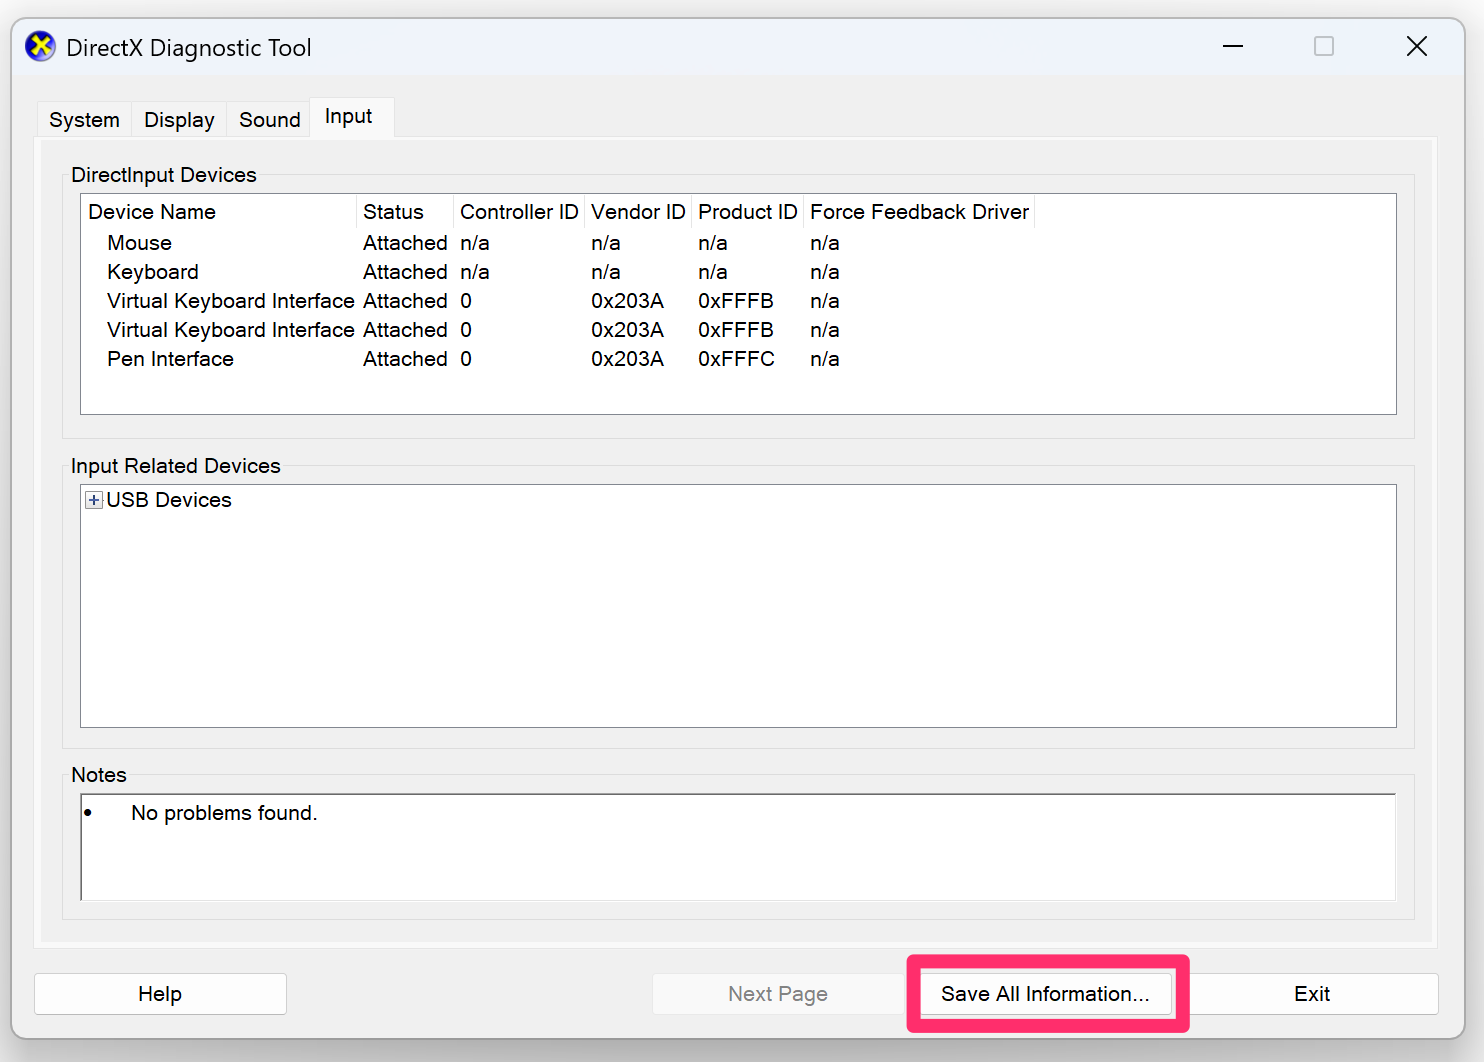Switch to the Display tab
The width and height of the screenshot is (1484, 1062).
(178, 119)
